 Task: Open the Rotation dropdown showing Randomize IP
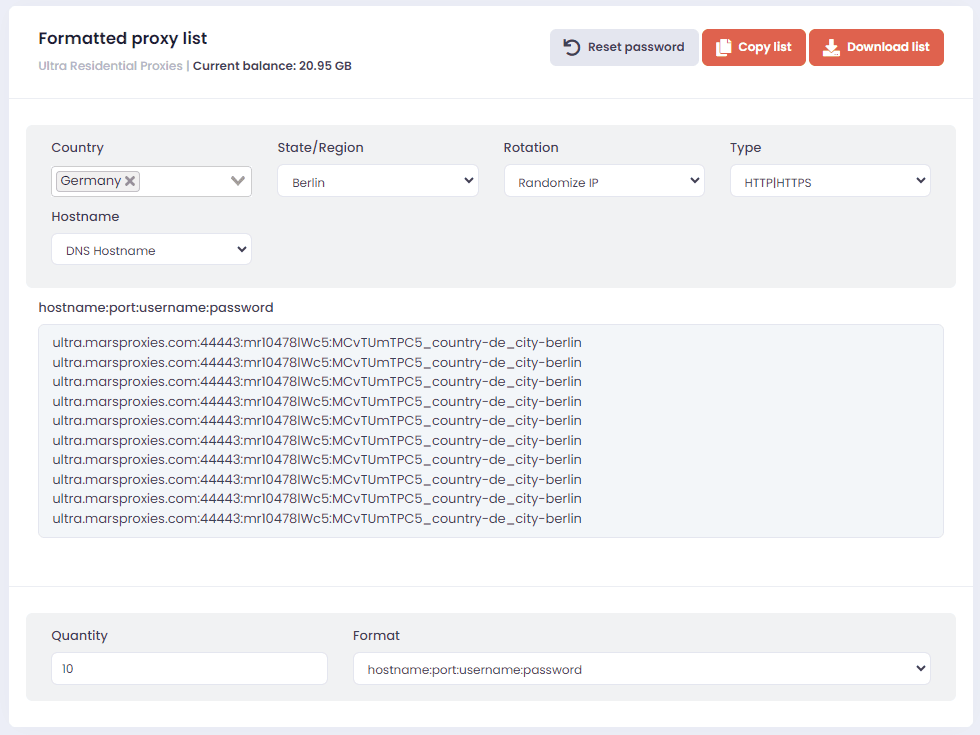pos(603,182)
